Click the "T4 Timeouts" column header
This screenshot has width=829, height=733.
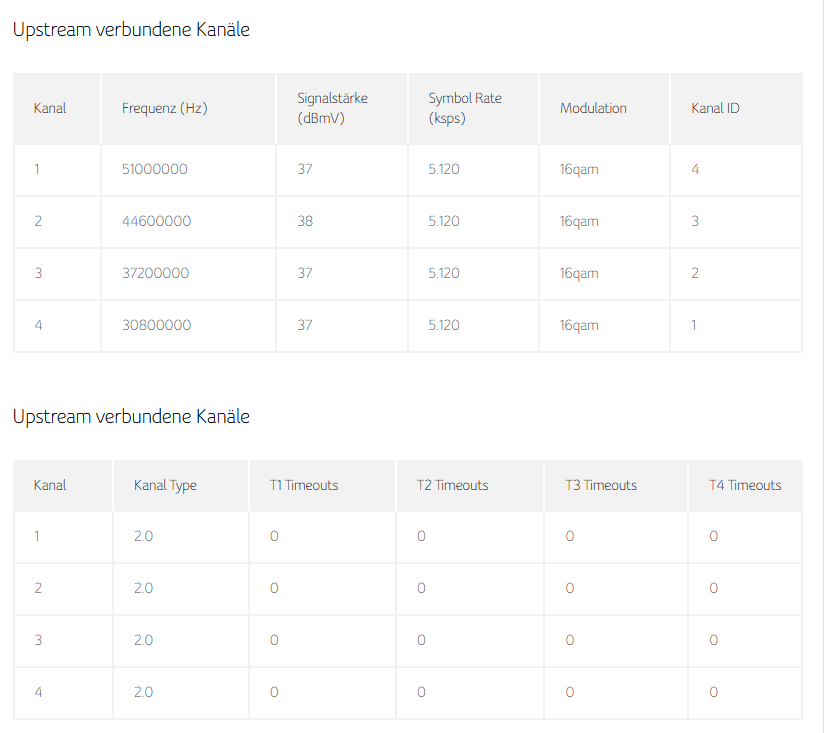[x=745, y=485]
